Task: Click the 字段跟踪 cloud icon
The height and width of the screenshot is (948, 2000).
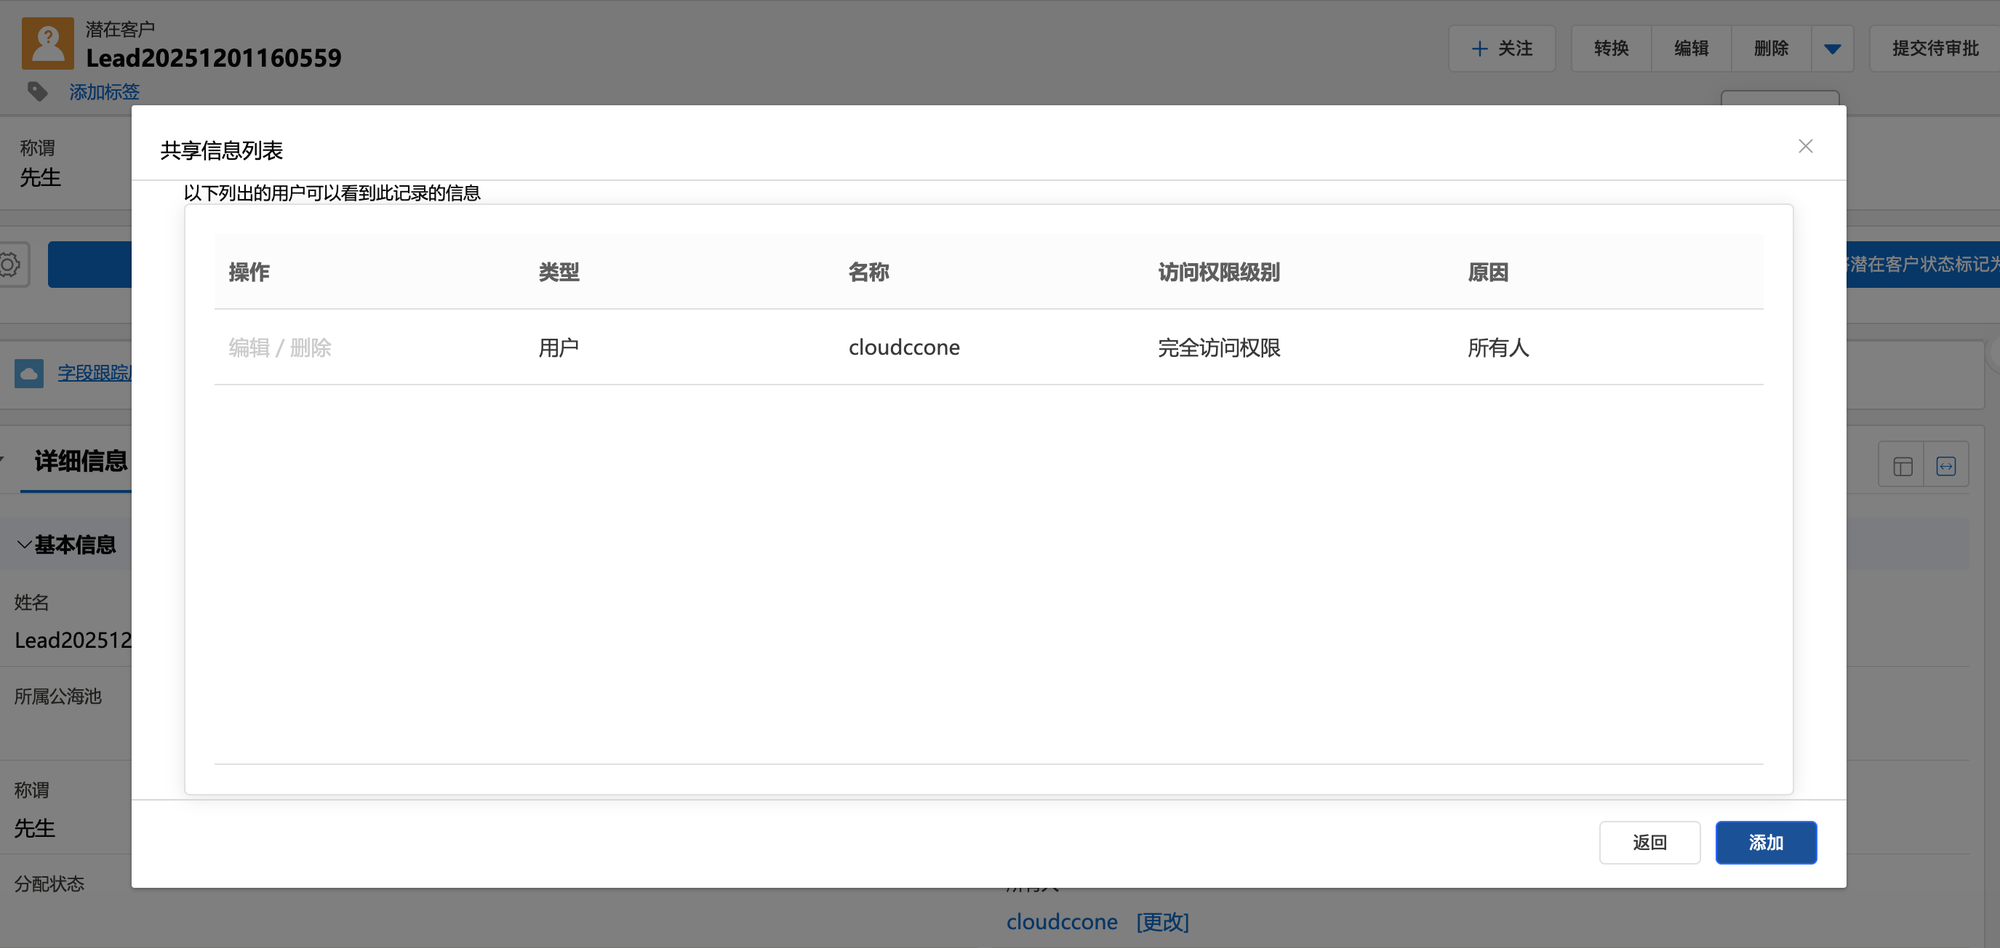Action: tap(29, 373)
